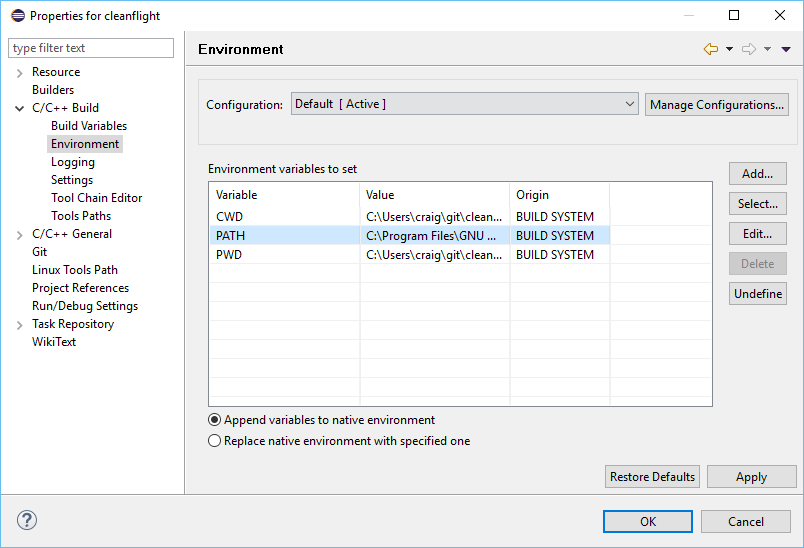Select Append variables to native environment
Viewport: 804px width, 548px height.
click(214, 420)
